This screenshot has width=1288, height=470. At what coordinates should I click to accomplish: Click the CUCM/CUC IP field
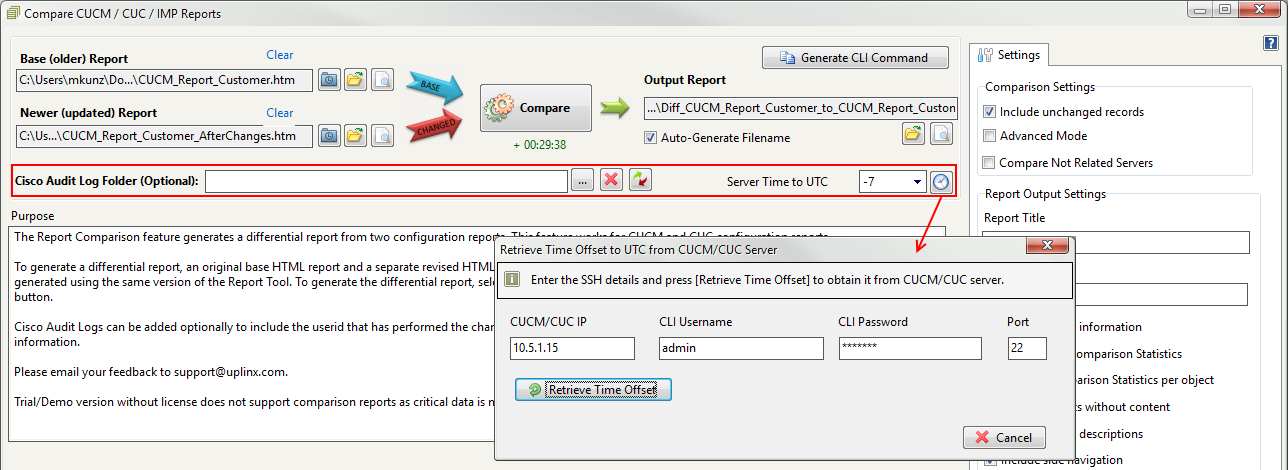pos(572,348)
